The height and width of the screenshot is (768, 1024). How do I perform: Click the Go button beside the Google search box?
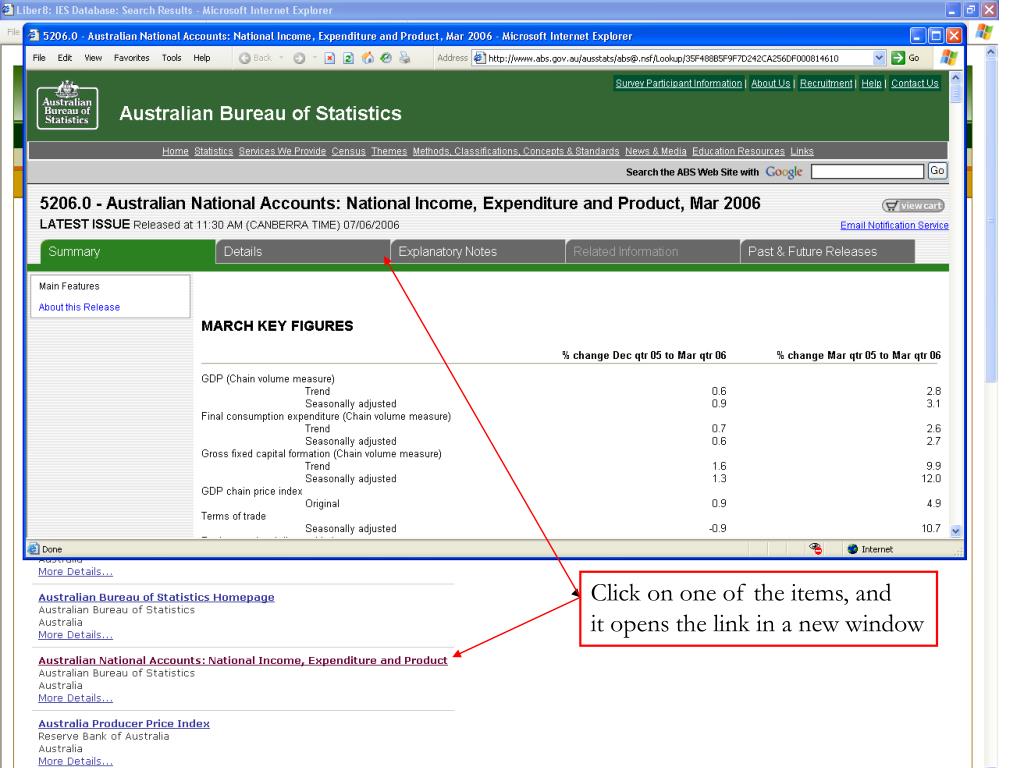point(937,171)
